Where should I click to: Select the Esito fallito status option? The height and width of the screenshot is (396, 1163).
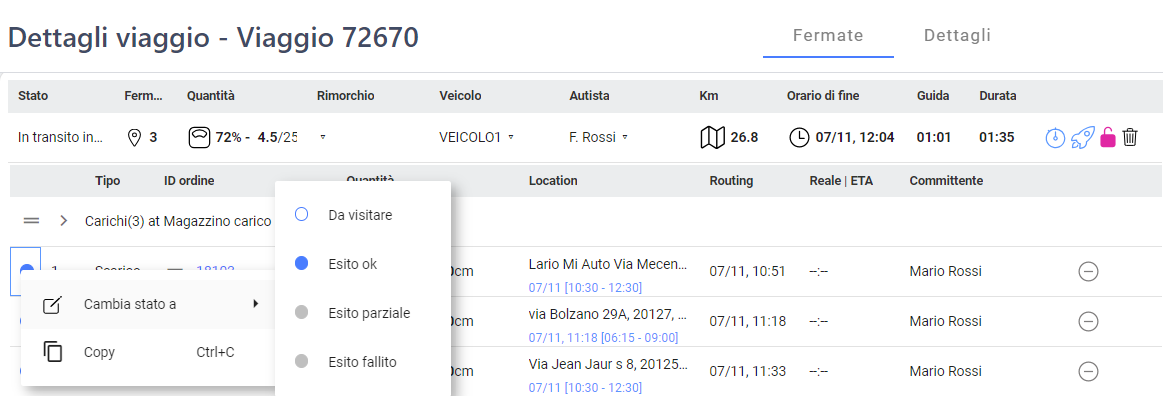[363, 362]
